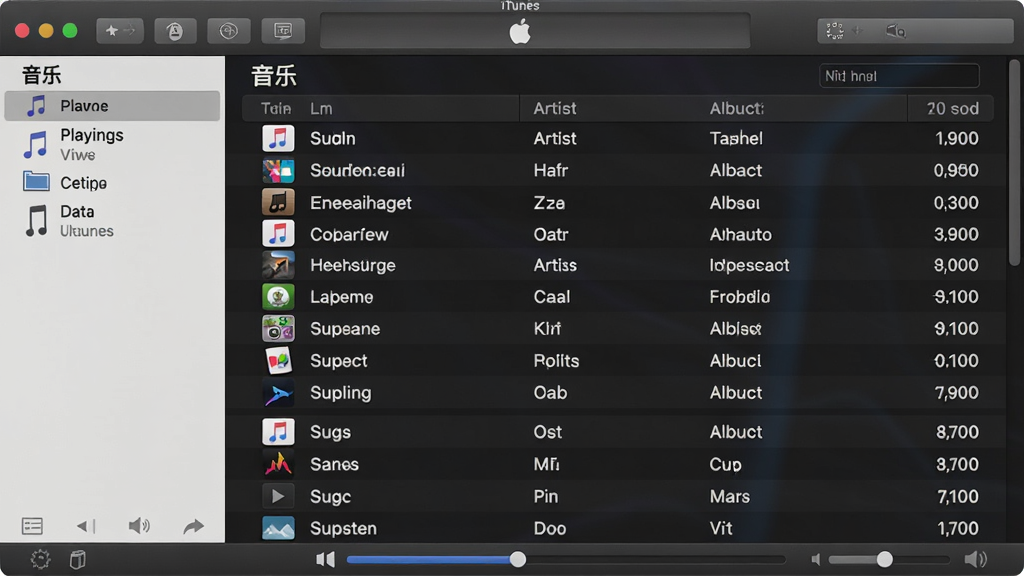Click the green icon in the Lapeme row
This screenshot has width=1024, height=576.
tap(278, 296)
